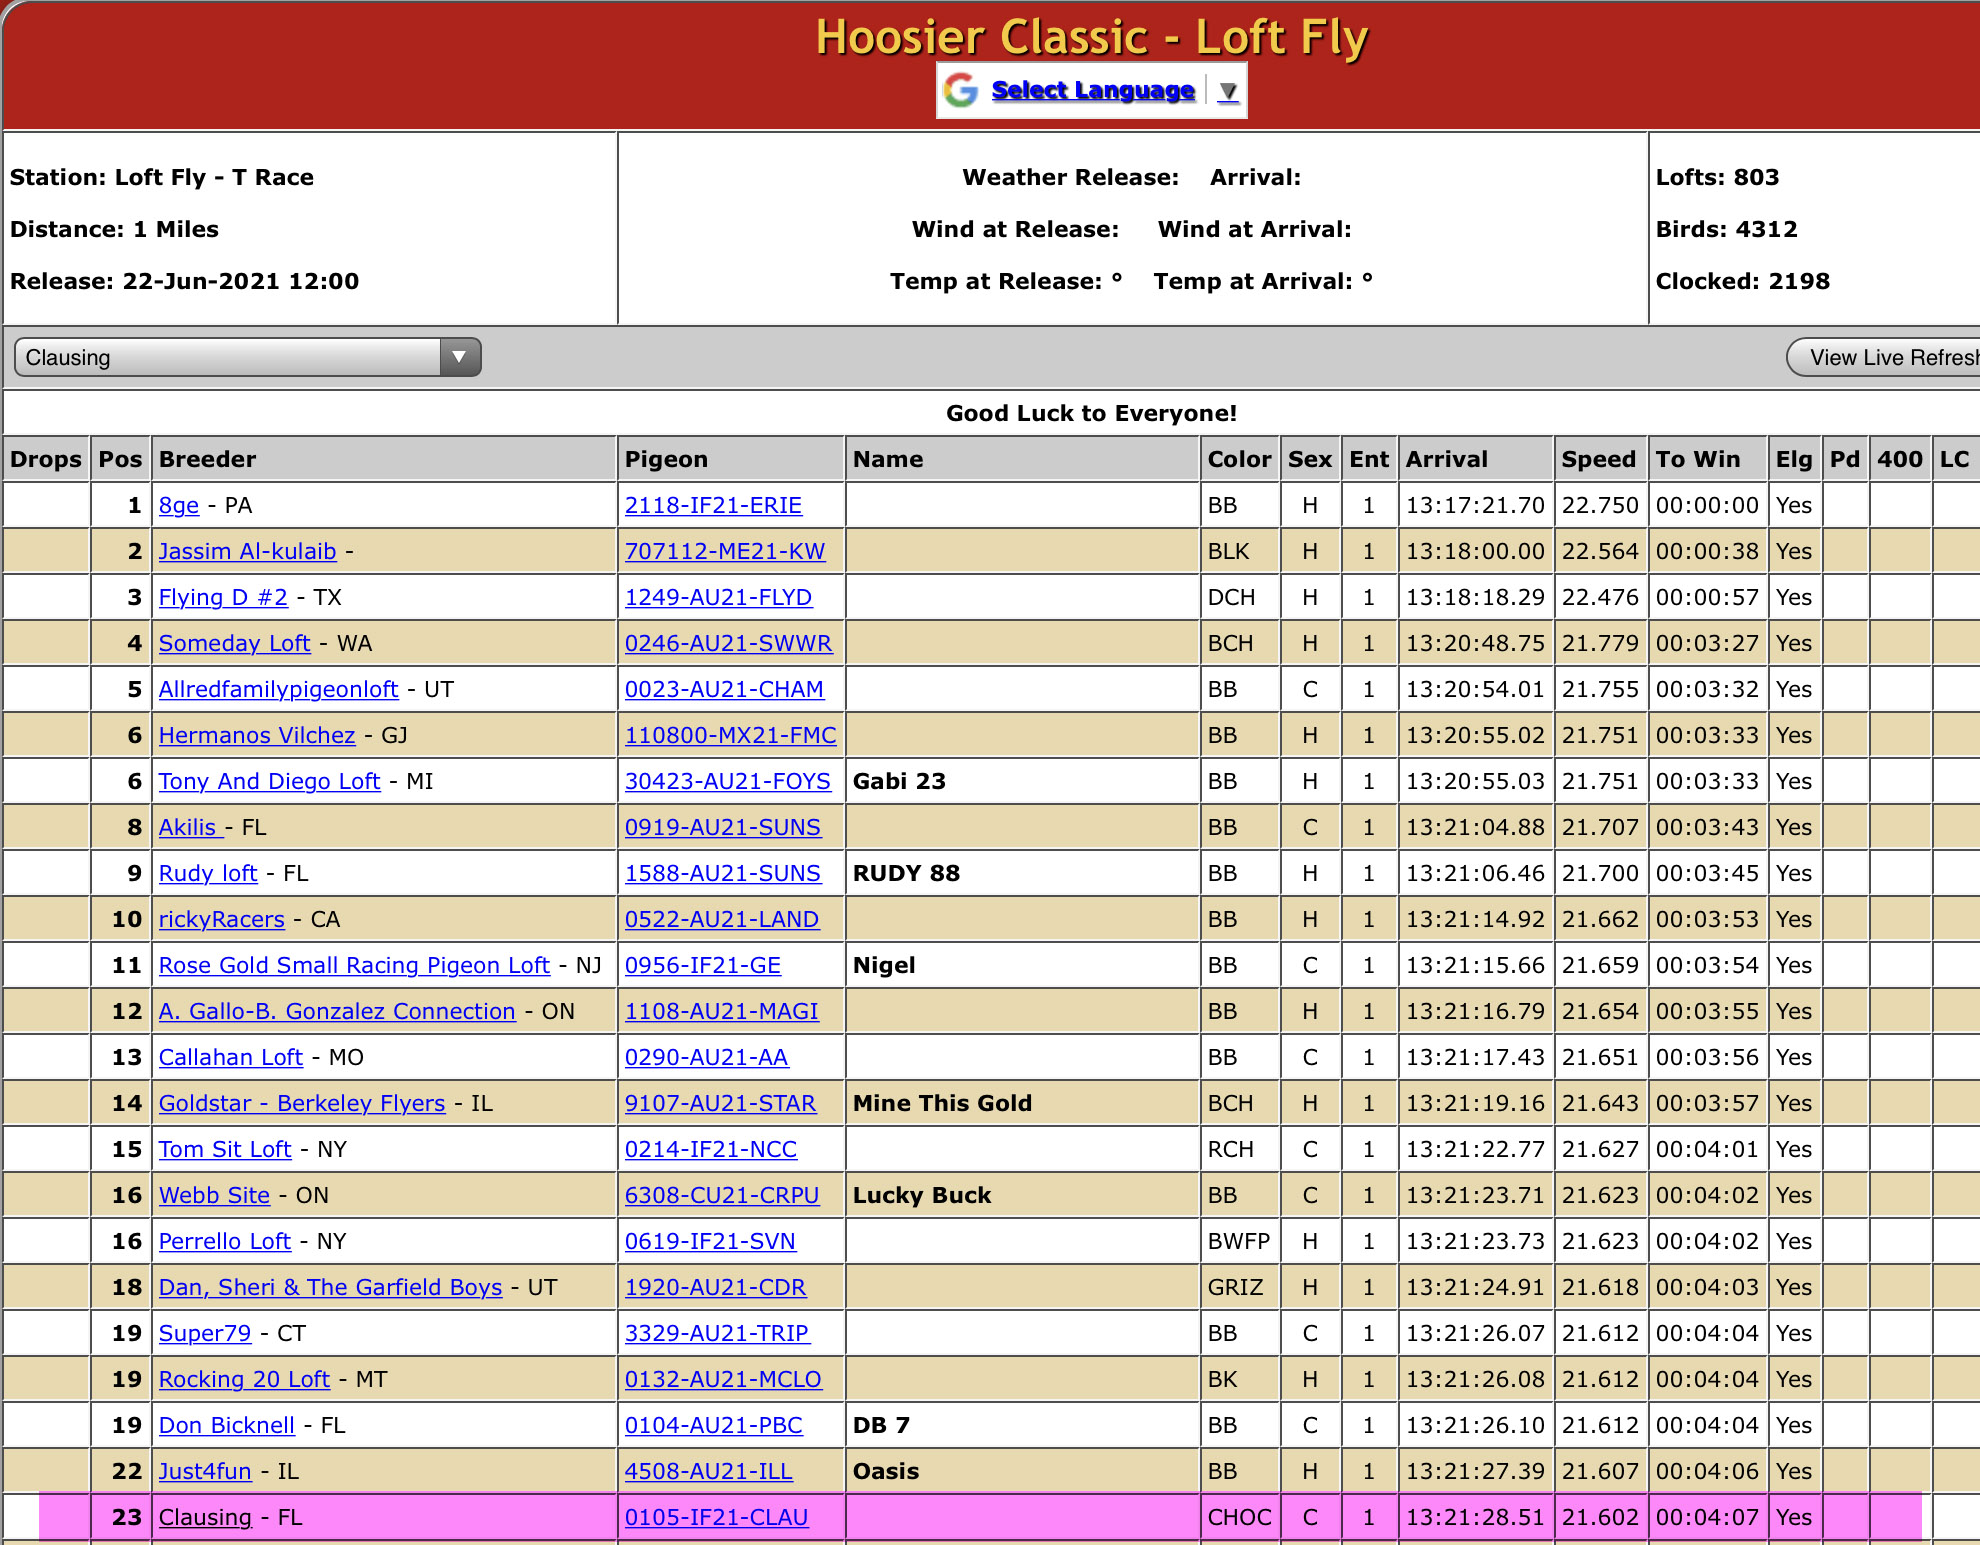Open pigeon 2118-IF21-ERIE link
This screenshot has width=1980, height=1545.
point(713,506)
